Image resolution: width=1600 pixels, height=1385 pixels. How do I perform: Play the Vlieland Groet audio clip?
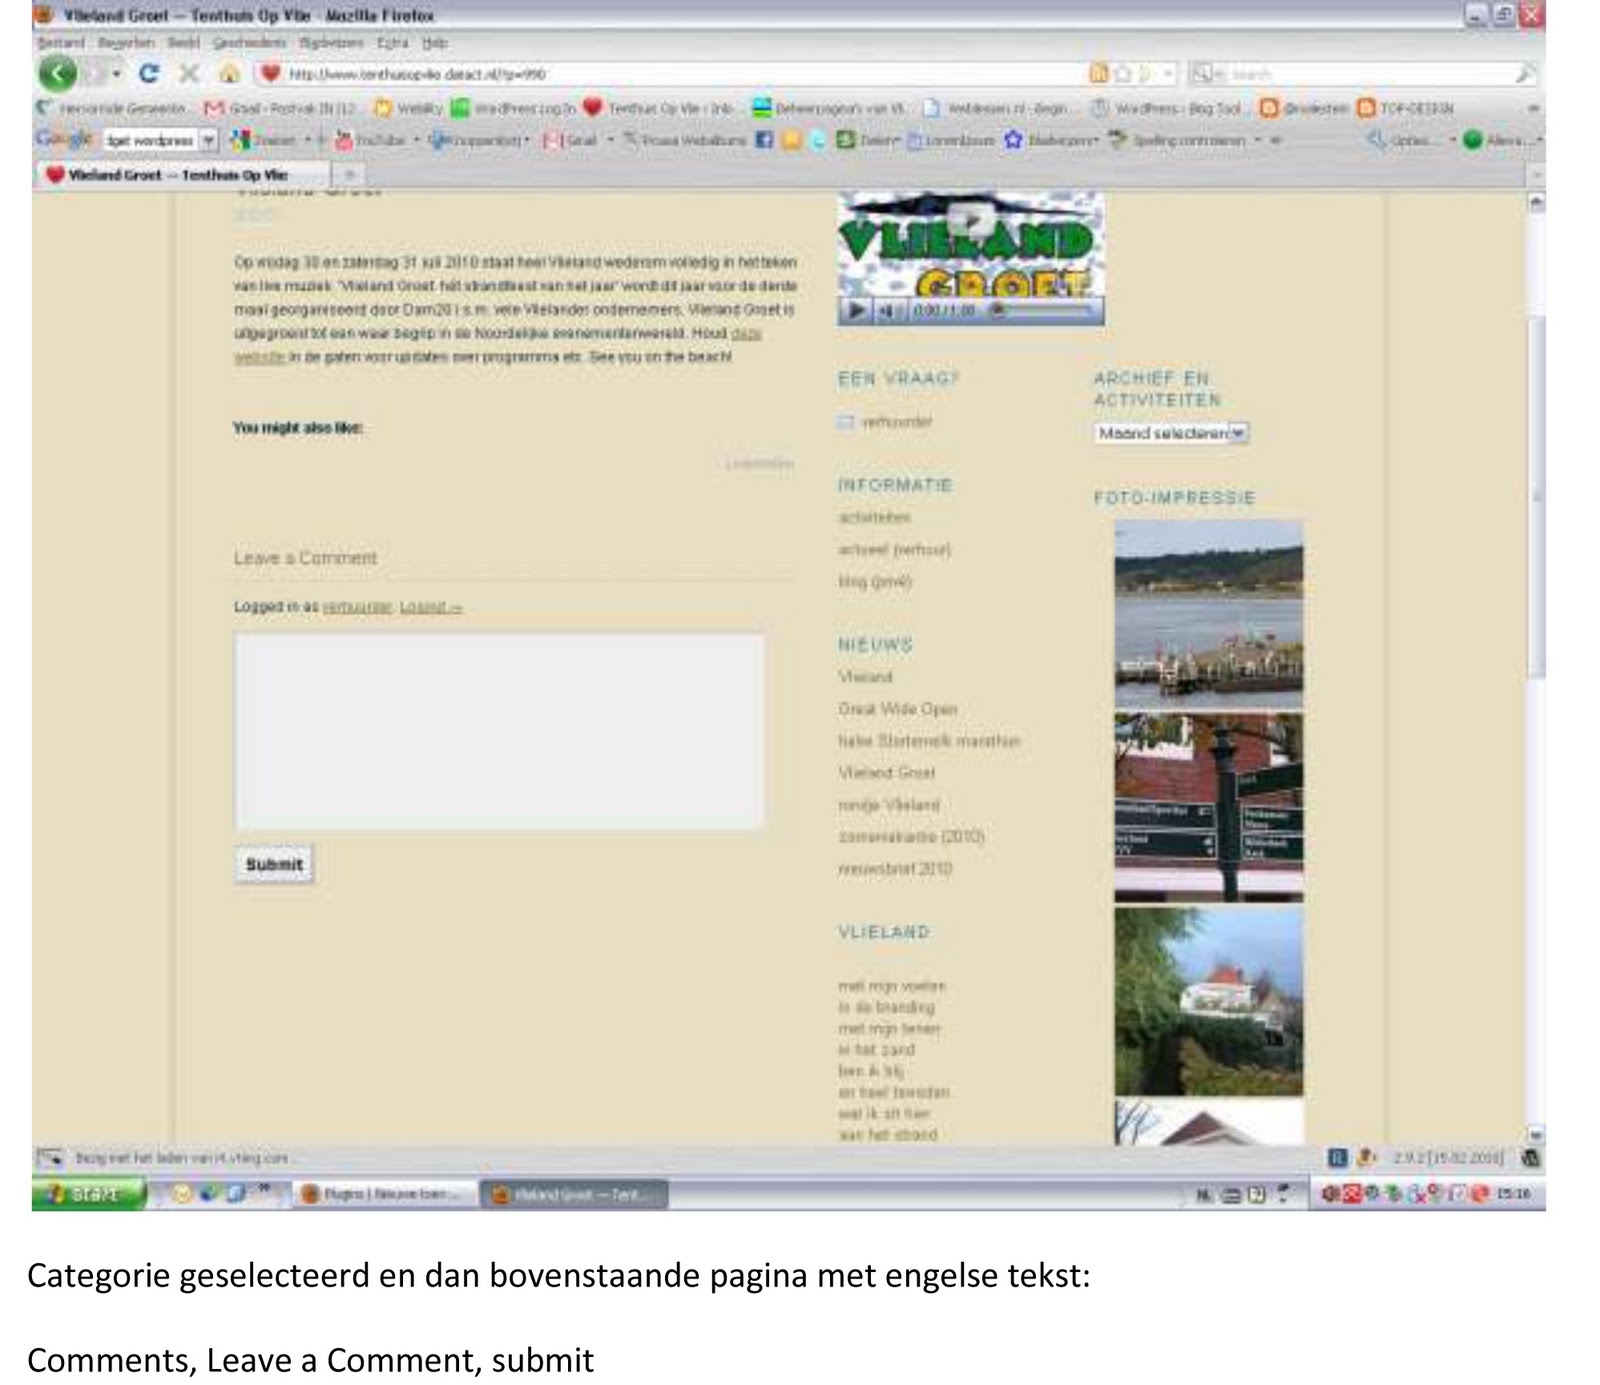(857, 311)
